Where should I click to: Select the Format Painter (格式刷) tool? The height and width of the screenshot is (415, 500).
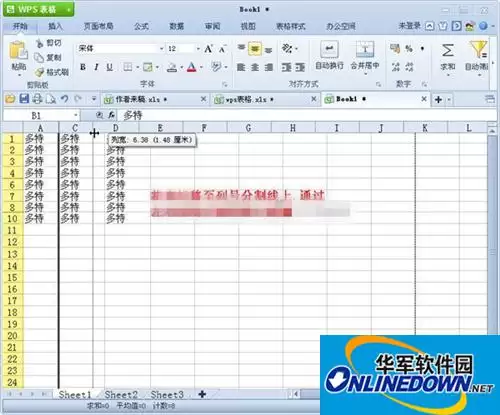point(52,72)
